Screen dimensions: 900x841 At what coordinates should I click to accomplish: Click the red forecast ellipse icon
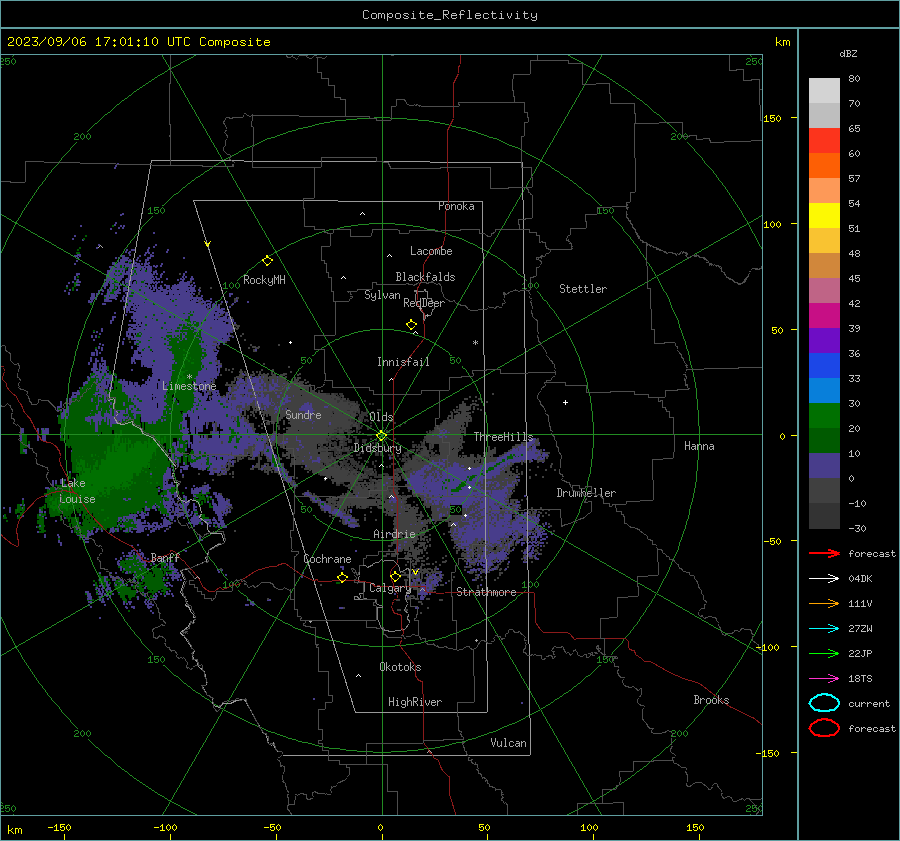pyautogui.click(x=824, y=728)
